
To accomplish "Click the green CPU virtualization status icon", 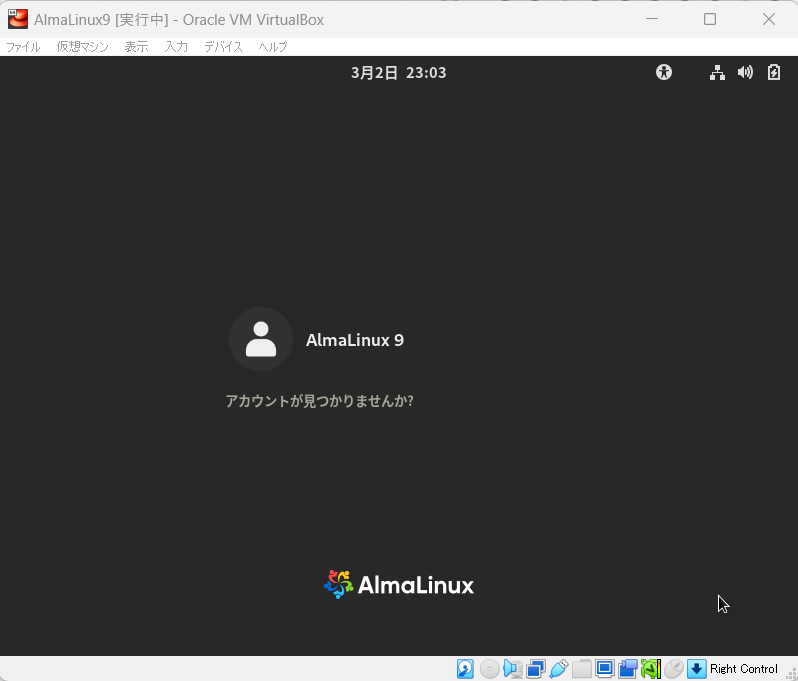I will click(651, 669).
